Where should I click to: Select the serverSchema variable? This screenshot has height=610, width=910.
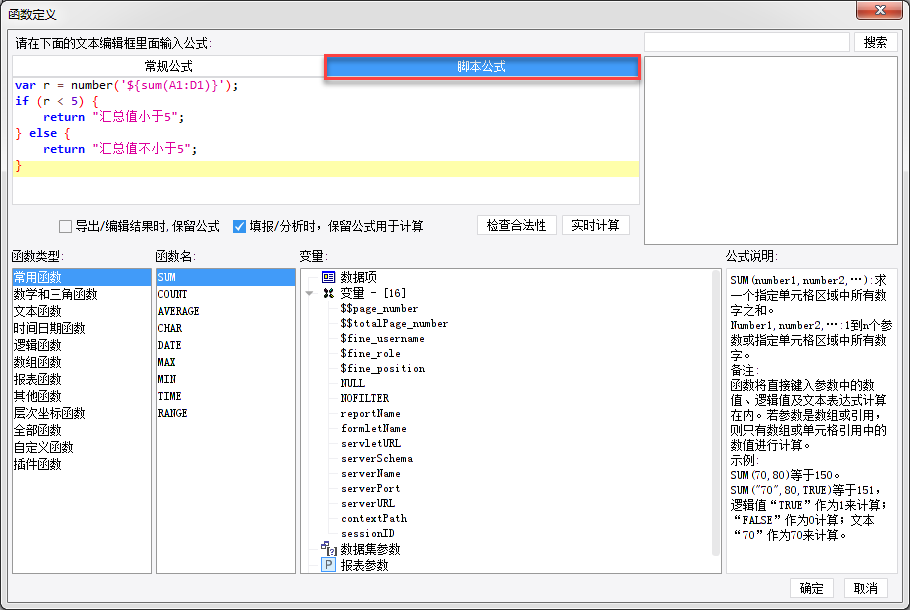[377, 459]
